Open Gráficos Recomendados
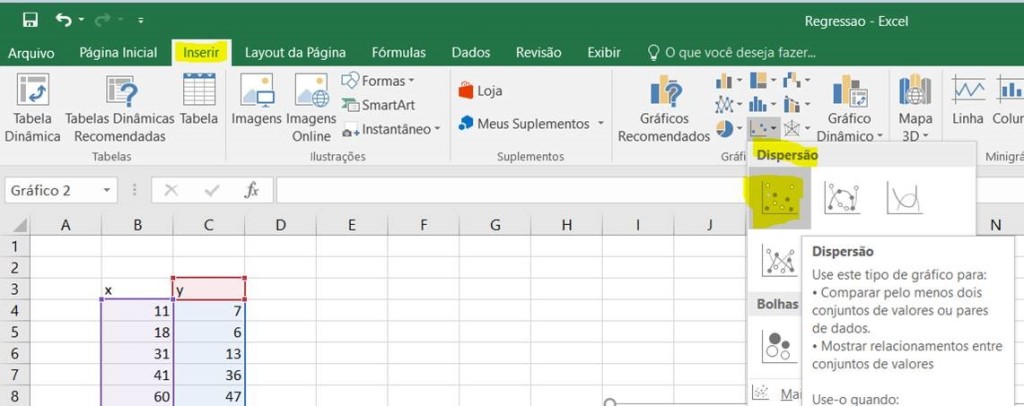The width and height of the screenshot is (1024, 406). pyautogui.click(x=664, y=108)
